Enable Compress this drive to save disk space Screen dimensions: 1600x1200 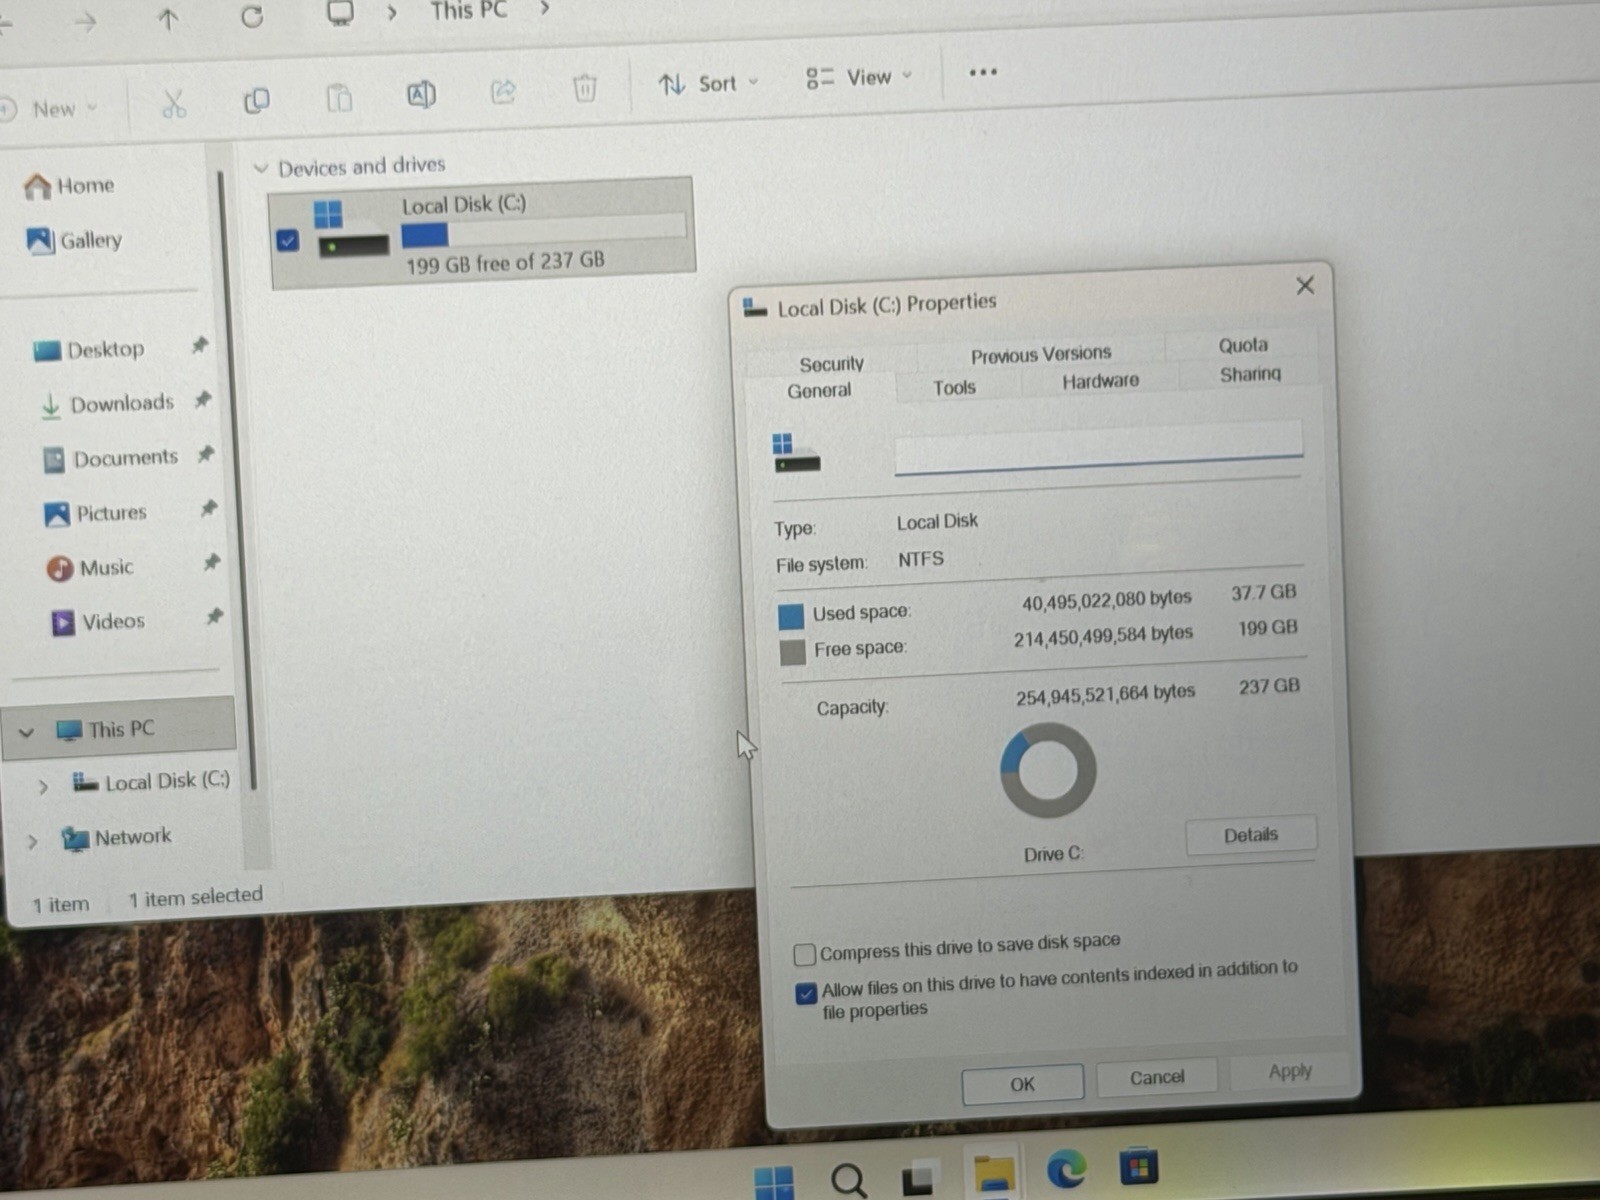805,954
